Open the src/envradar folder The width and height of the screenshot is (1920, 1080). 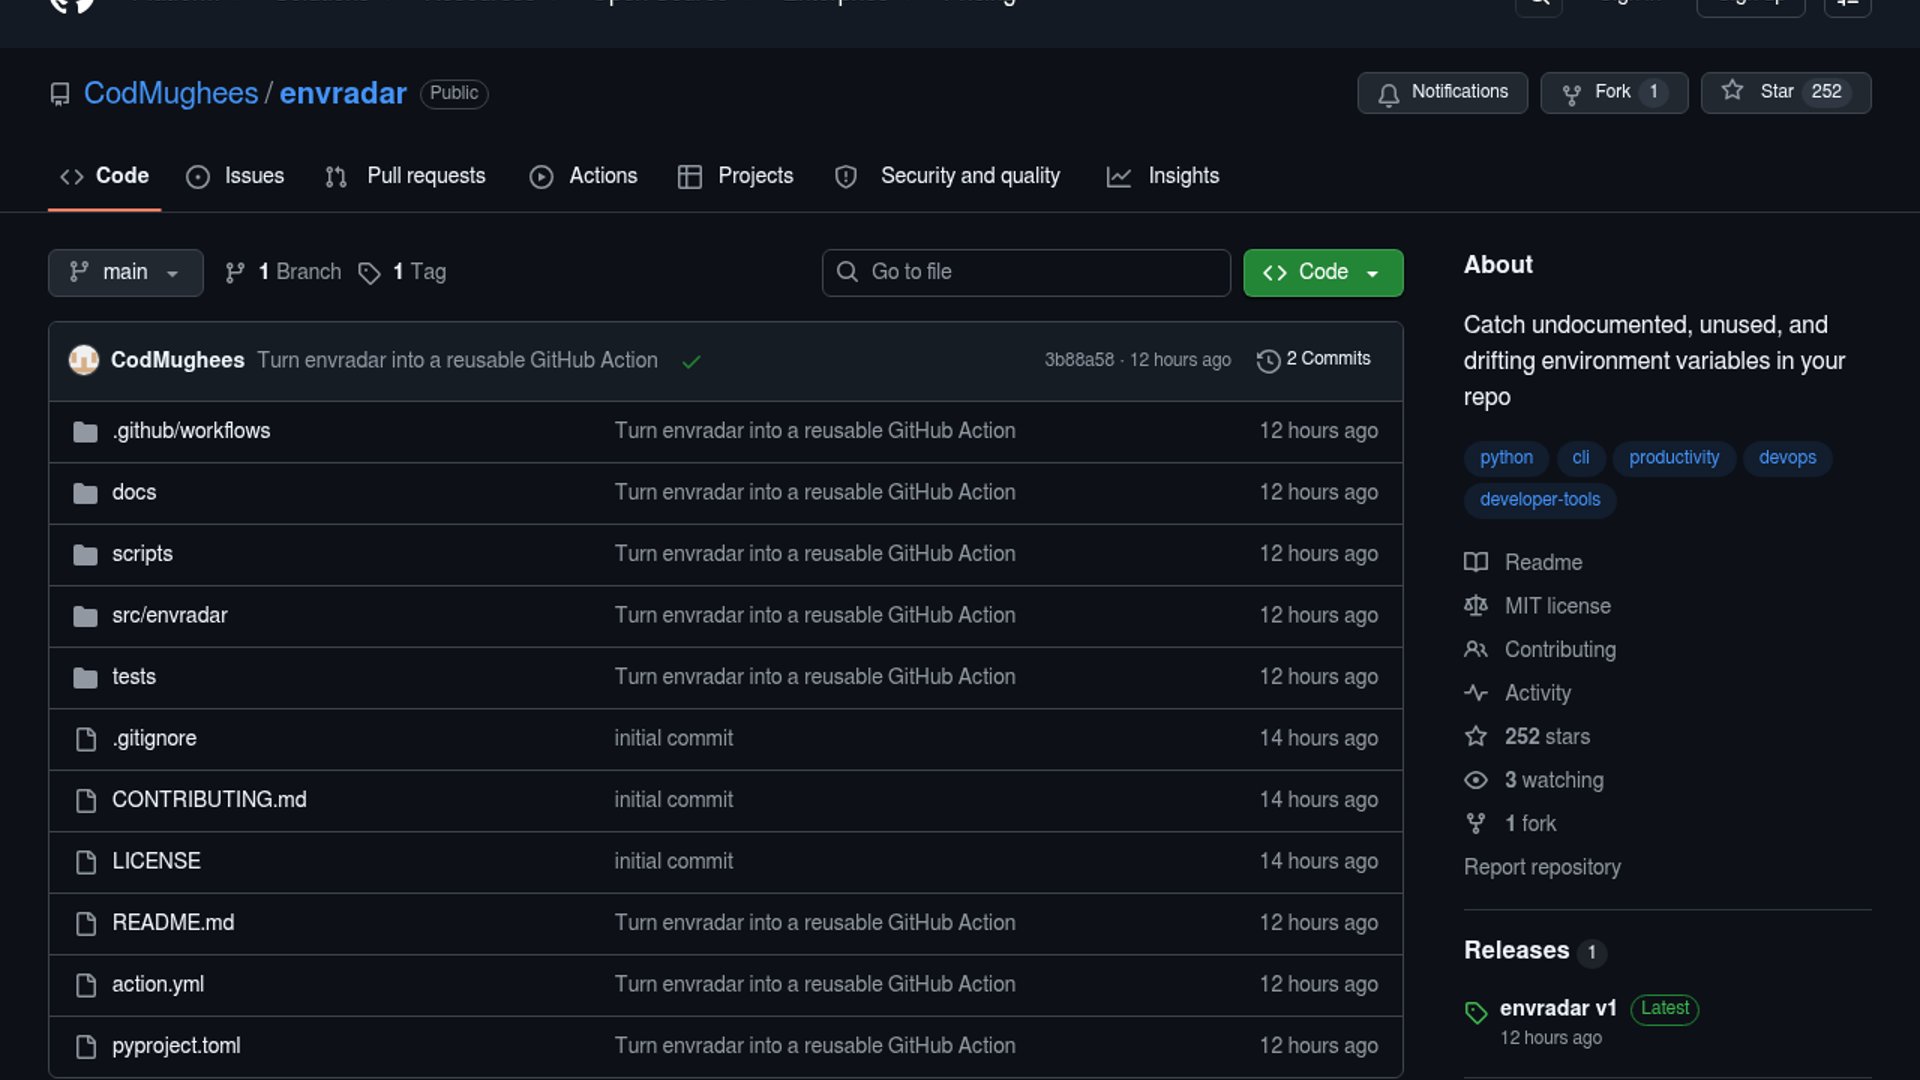(169, 615)
